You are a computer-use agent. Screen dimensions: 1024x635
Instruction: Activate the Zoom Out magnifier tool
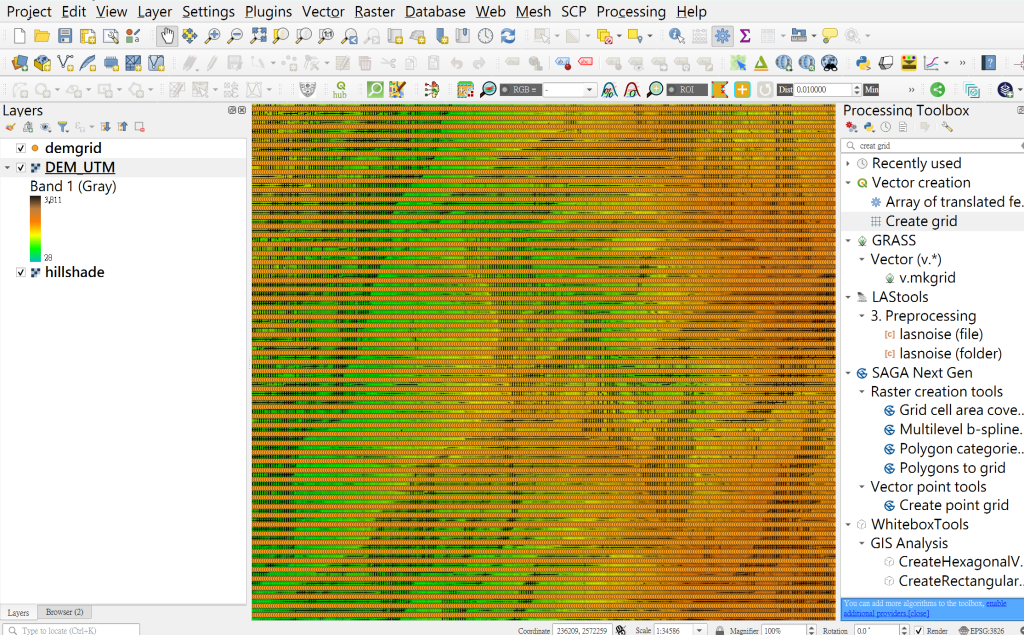point(235,36)
